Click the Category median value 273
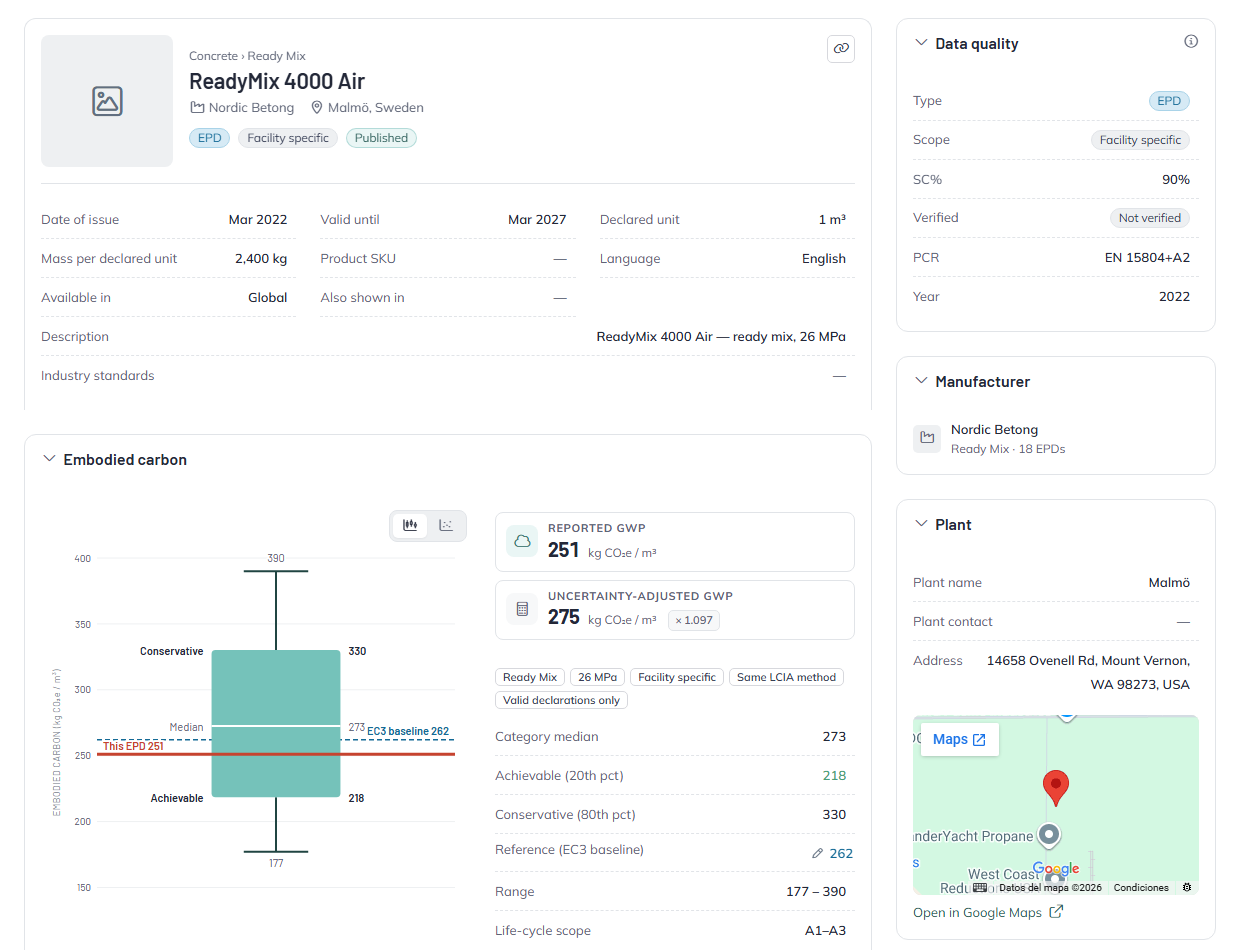The width and height of the screenshot is (1240, 950). 834,737
